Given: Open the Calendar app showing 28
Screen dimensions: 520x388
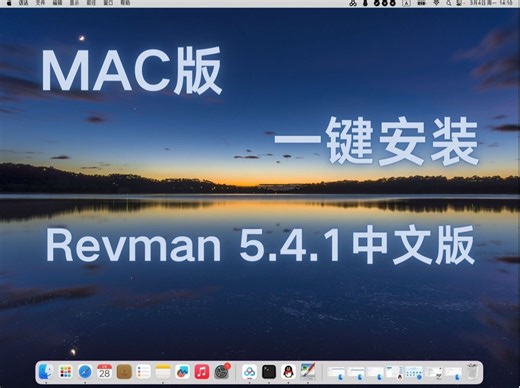Looking at the screenshot, I should tap(104, 372).
